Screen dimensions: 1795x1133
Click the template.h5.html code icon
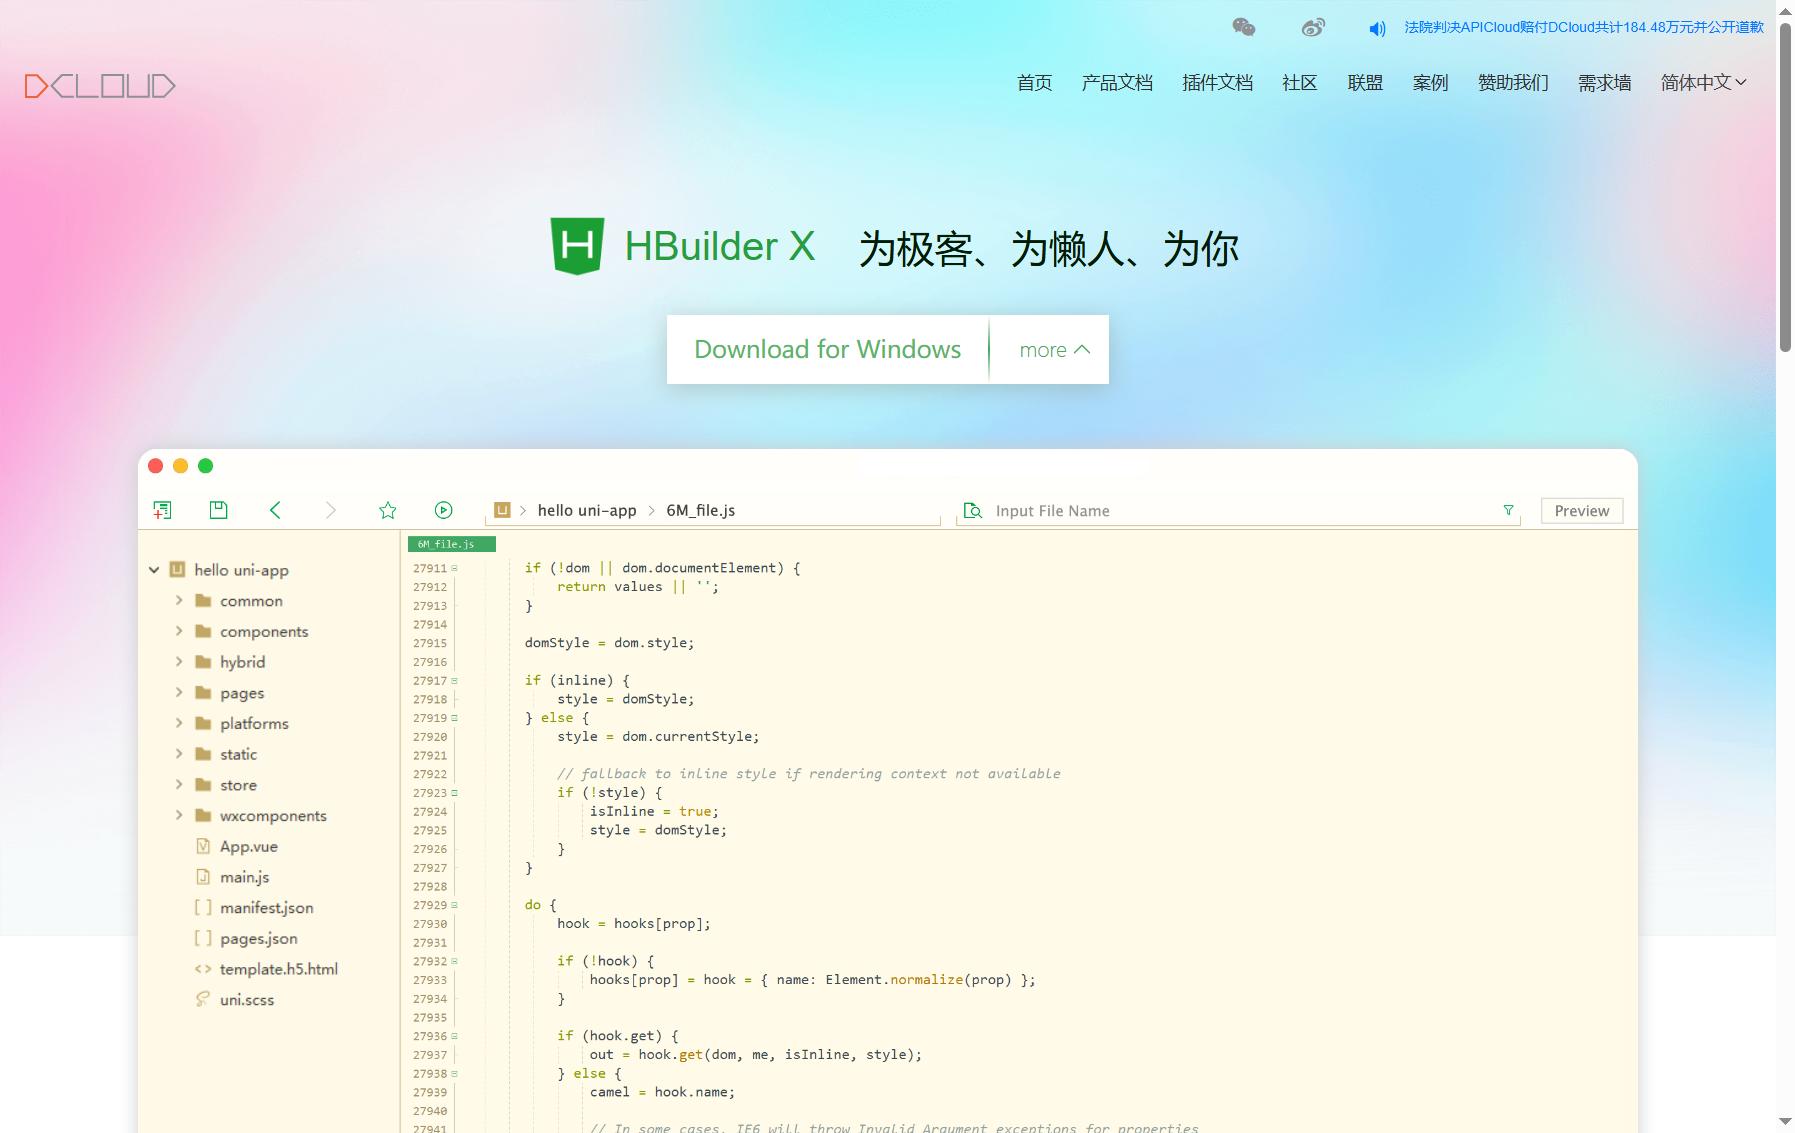click(x=203, y=969)
